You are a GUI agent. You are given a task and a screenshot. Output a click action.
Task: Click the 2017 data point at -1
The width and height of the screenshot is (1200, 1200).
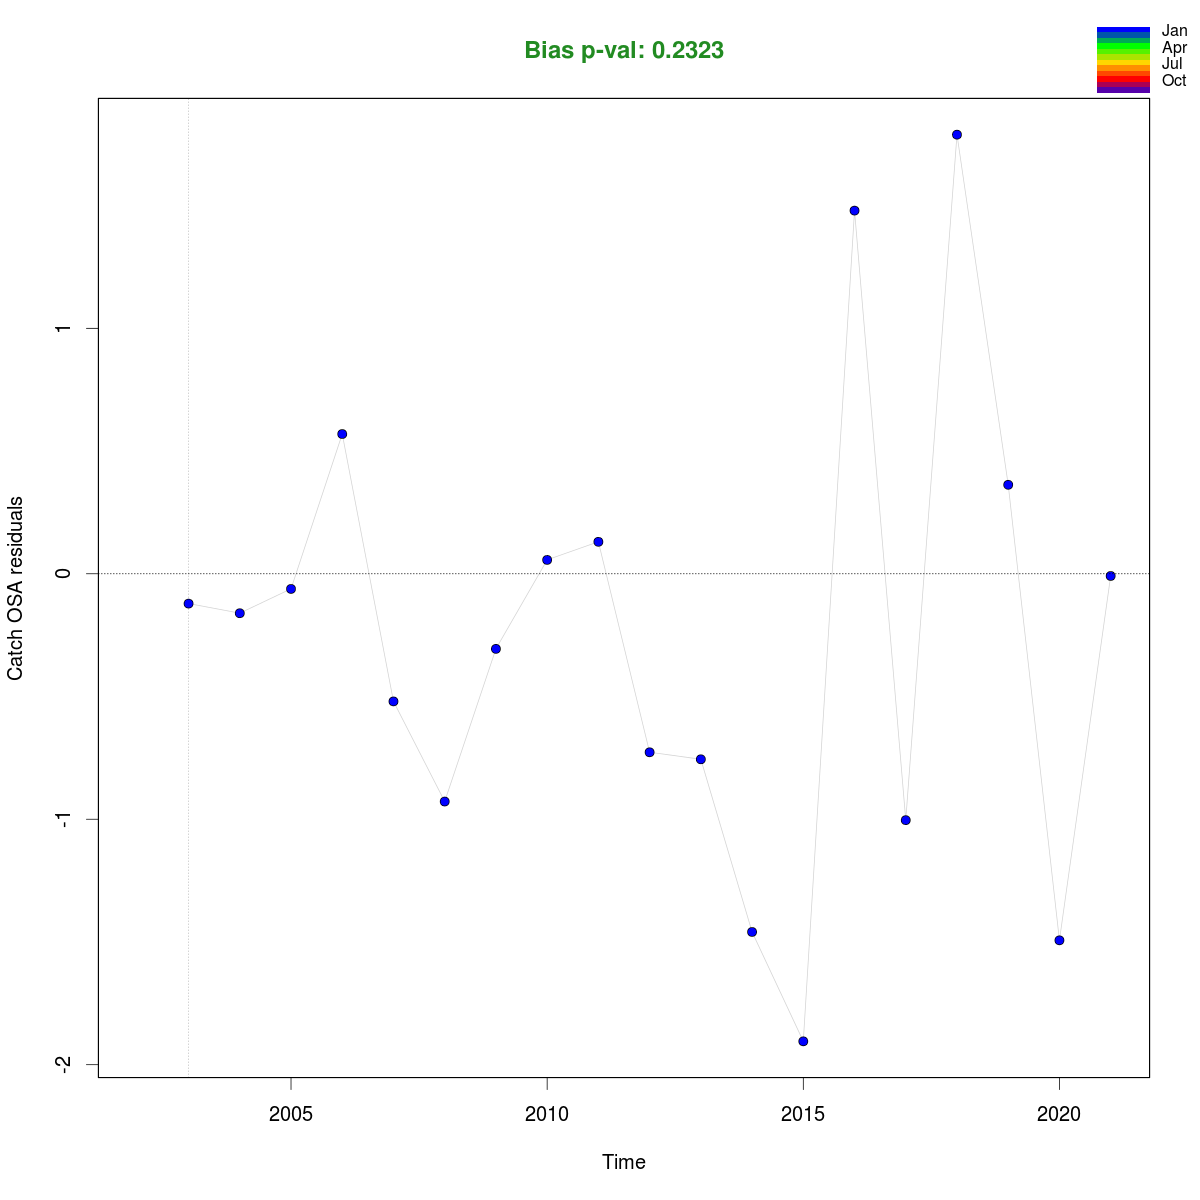point(906,820)
